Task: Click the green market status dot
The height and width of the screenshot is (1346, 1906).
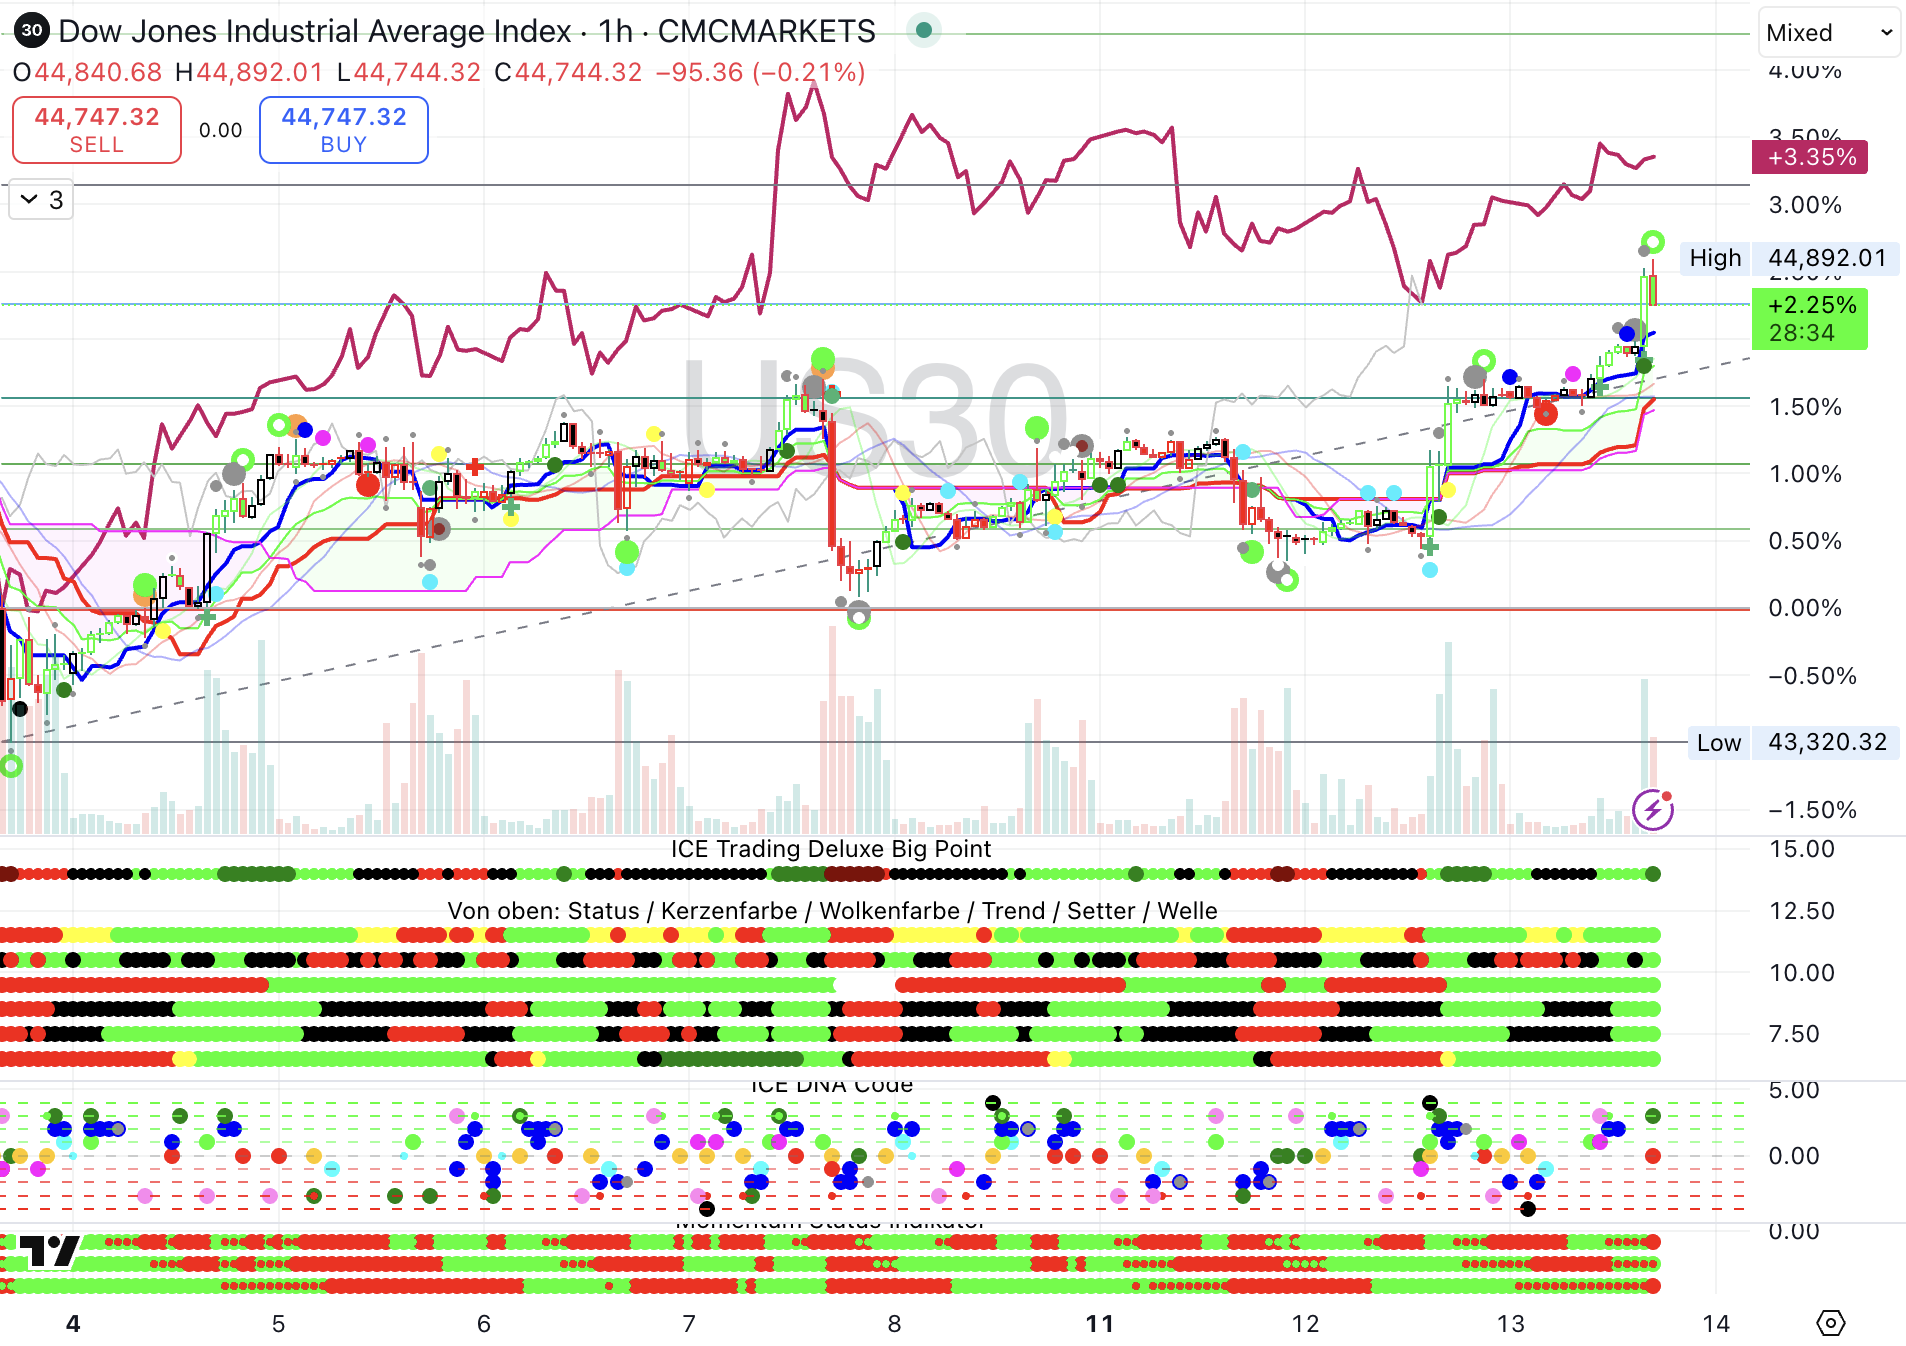Action: [x=924, y=31]
